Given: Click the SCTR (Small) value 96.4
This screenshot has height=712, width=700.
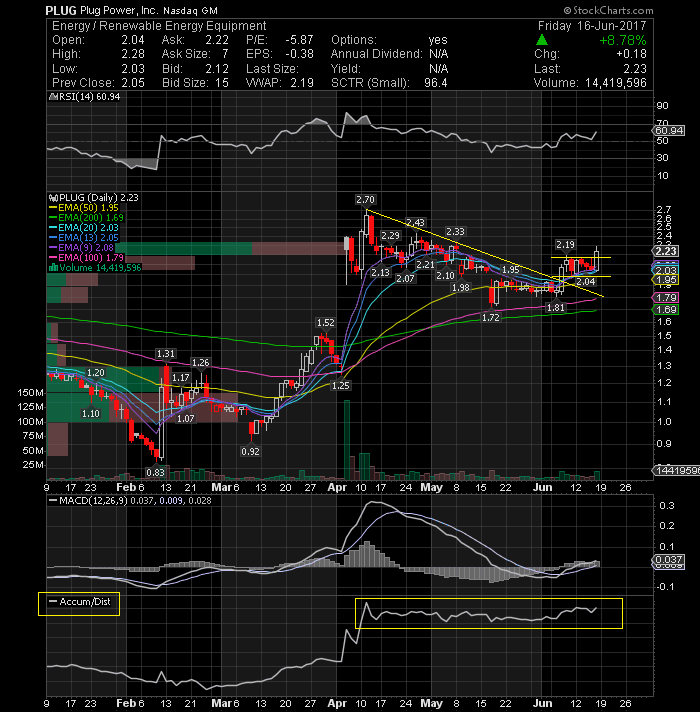Looking at the screenshot, I should [435, 83].
